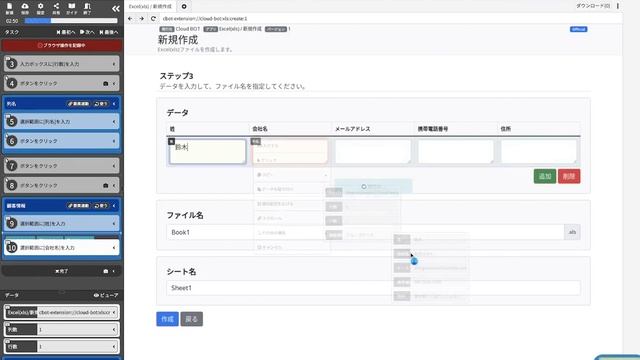640x360 pixels.
Task: Select task 3 入力ボックスに行数を入力
Action: click(x=62, y=64)
